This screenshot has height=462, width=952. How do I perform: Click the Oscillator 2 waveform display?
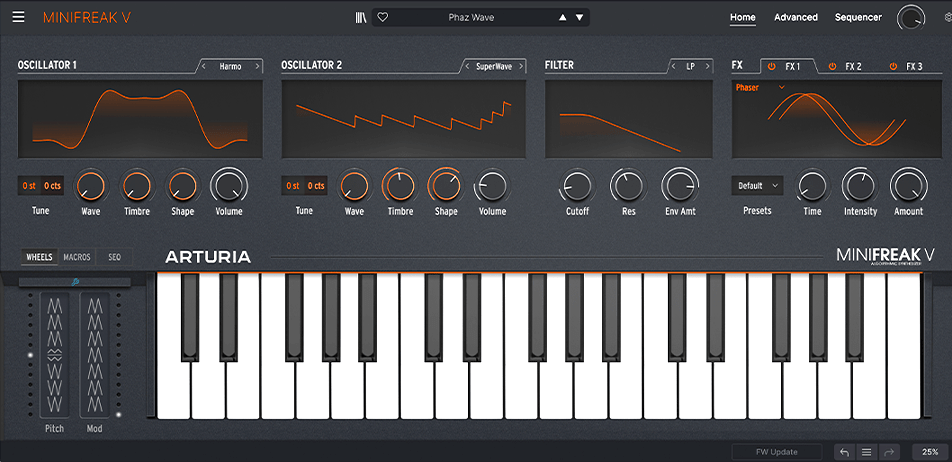pos(404,119)
